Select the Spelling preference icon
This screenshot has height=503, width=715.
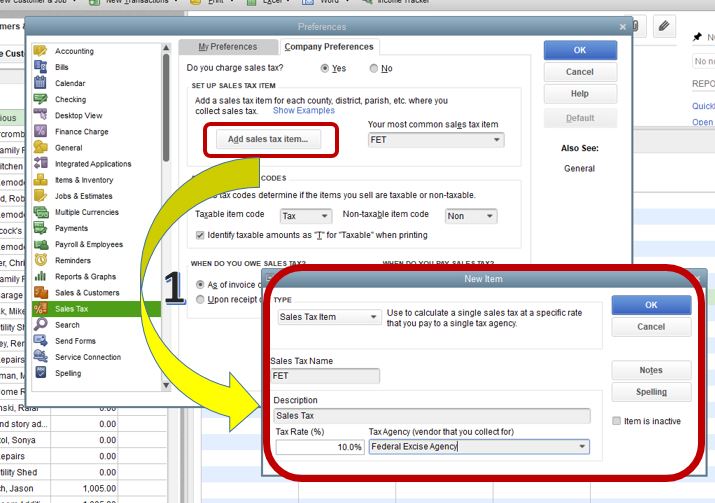[x=40, y=373]
